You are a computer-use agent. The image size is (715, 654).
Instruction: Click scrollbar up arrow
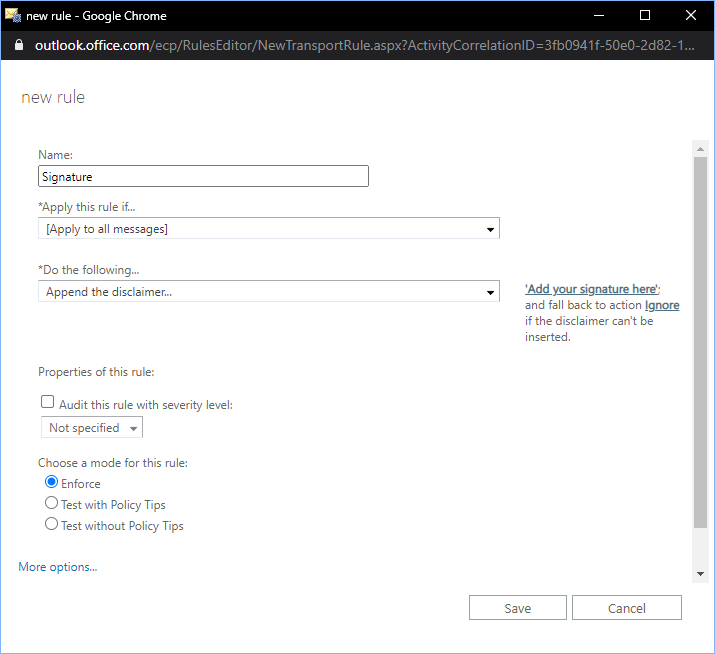[699, 148]
